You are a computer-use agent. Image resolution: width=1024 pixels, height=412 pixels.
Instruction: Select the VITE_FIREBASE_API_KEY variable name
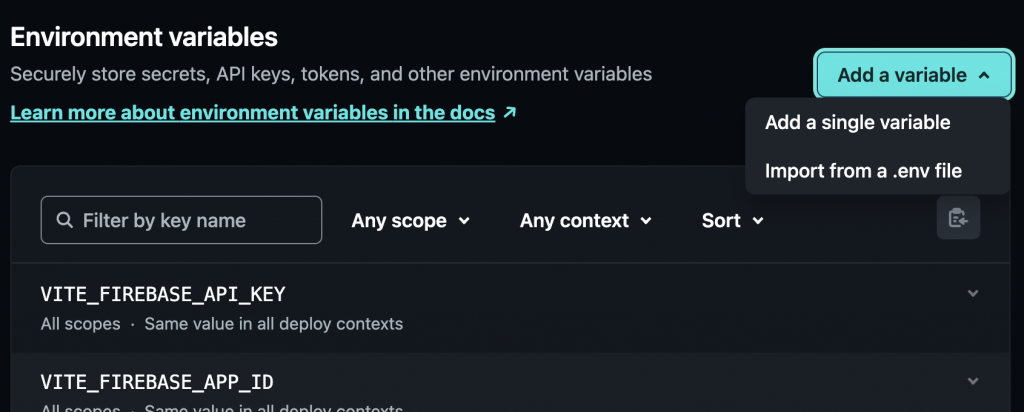pyautogui.click(x=163, y=294)
